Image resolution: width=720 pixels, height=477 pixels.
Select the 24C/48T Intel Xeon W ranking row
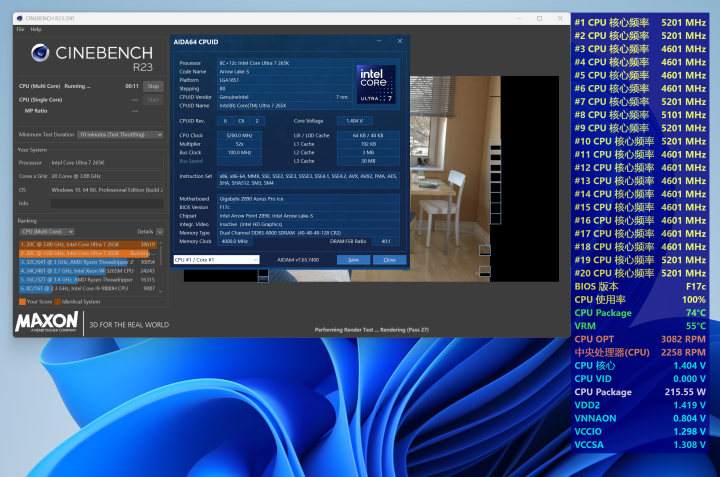[88, 271]
